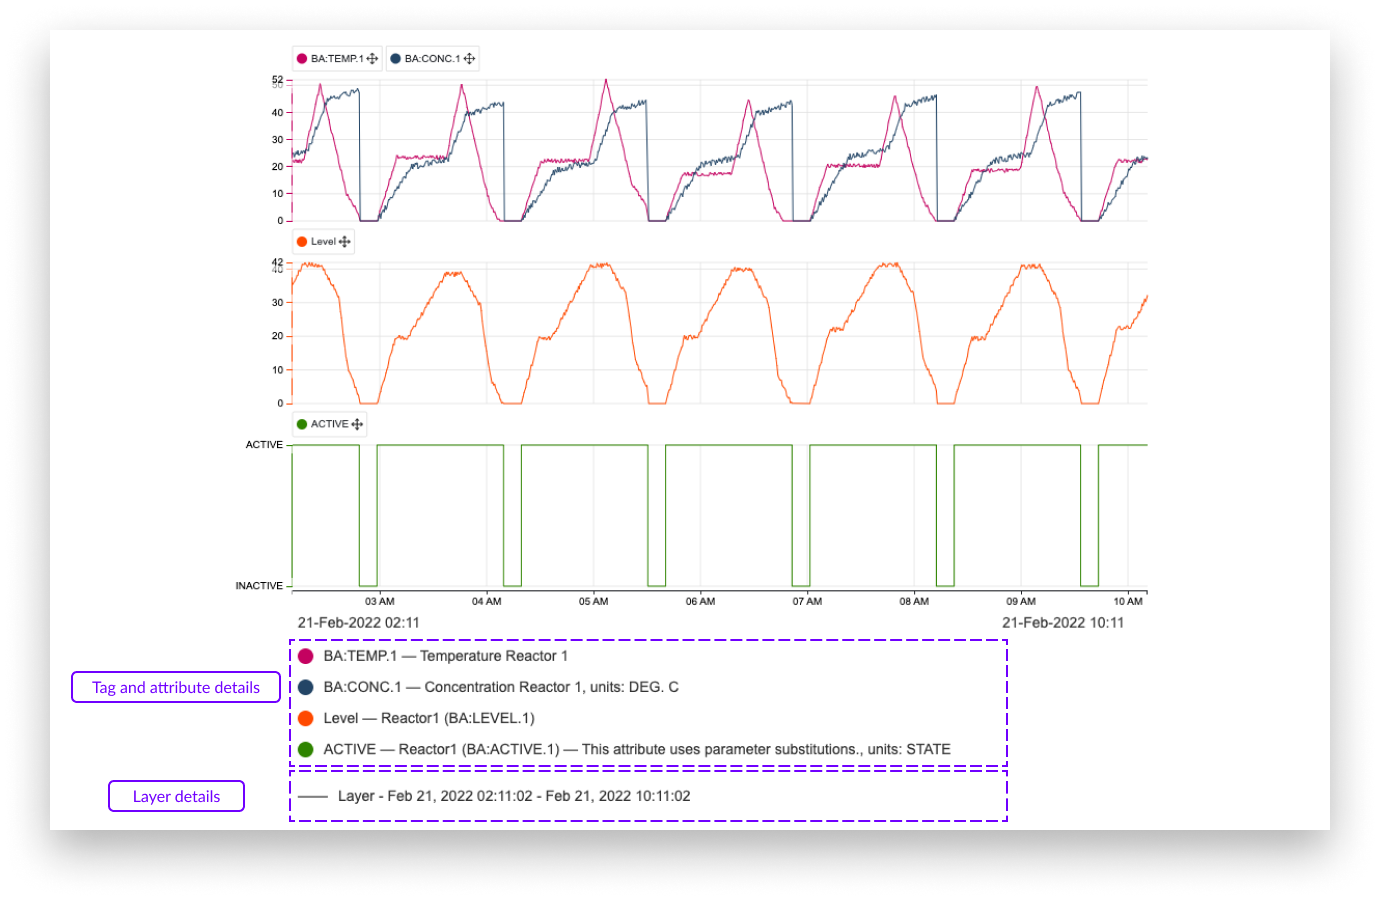Image resolution: width=1380 pixels, height=900 pixels.
Task: Click the pink BA:TEMP.1 dot above the chart
Action: (x=302, y=59)
